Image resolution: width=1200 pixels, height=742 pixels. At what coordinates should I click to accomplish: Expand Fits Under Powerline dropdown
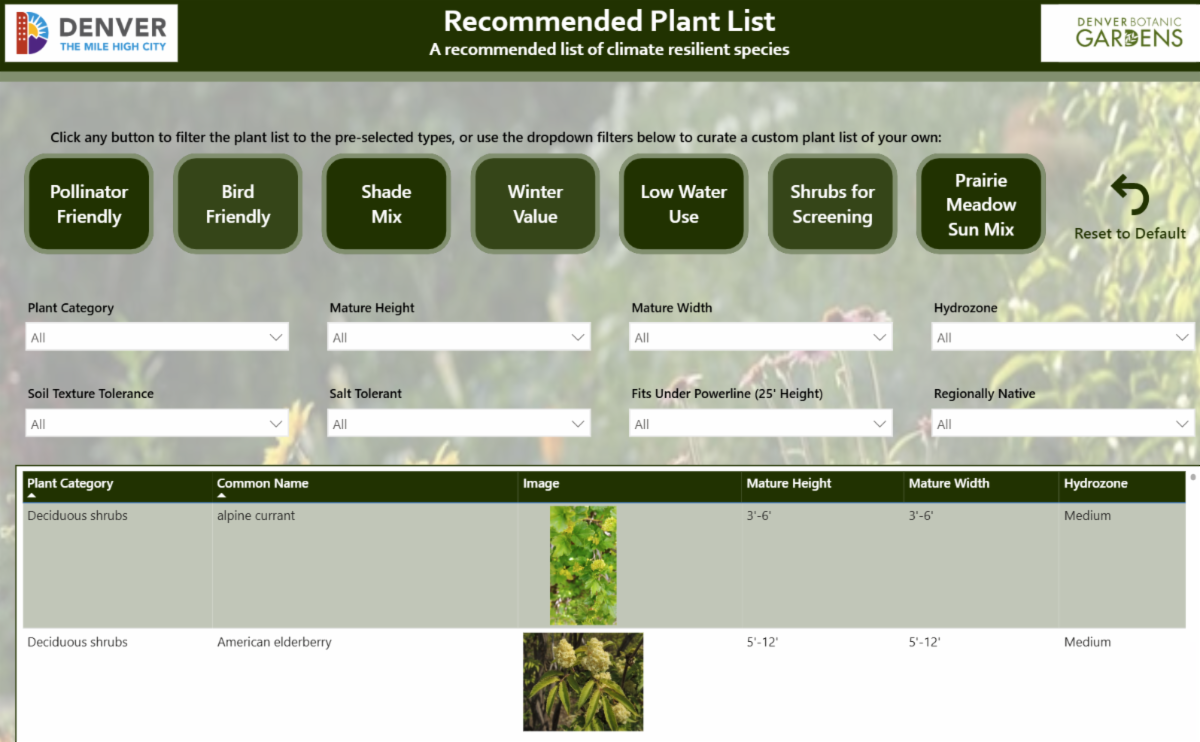(x=761, y=424)
